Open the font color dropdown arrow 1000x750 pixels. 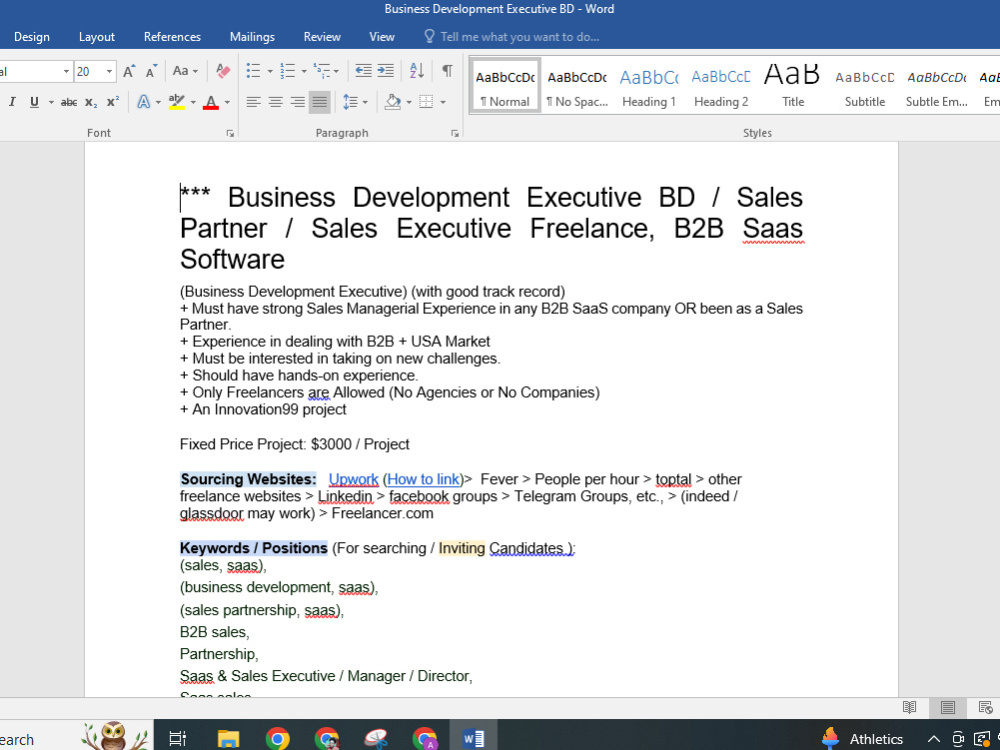[227, 102]
